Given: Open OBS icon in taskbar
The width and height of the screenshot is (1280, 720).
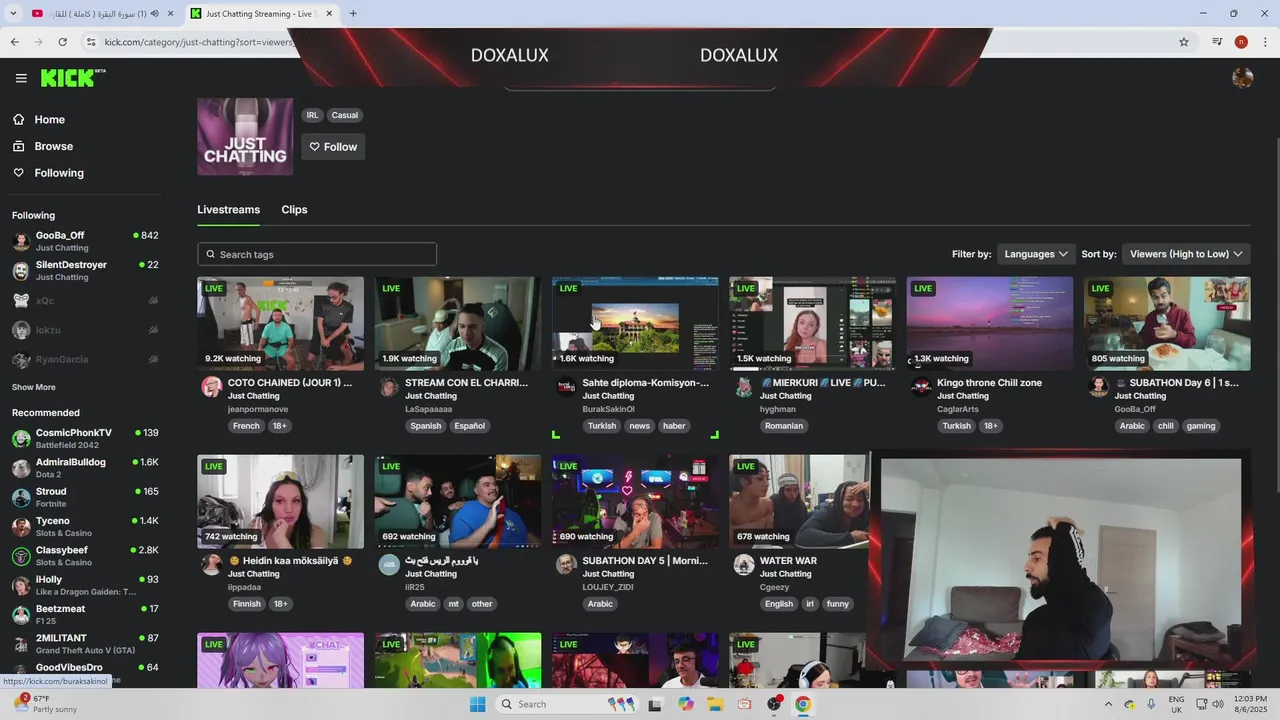Looking at the screenshot, I should coord(774,704).
